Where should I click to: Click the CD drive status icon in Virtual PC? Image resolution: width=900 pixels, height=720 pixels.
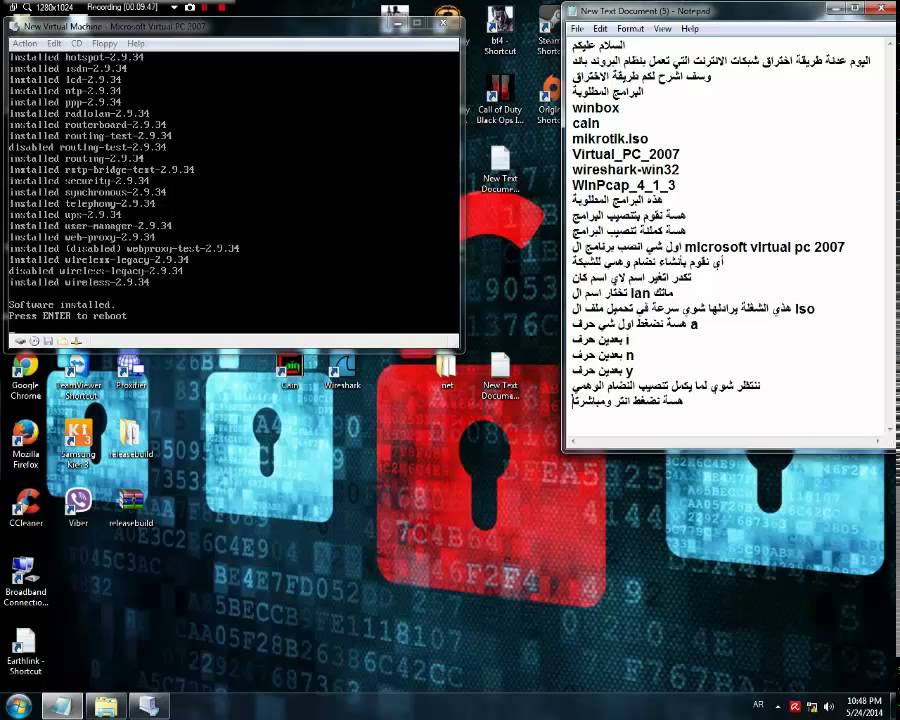click(34, 341)
